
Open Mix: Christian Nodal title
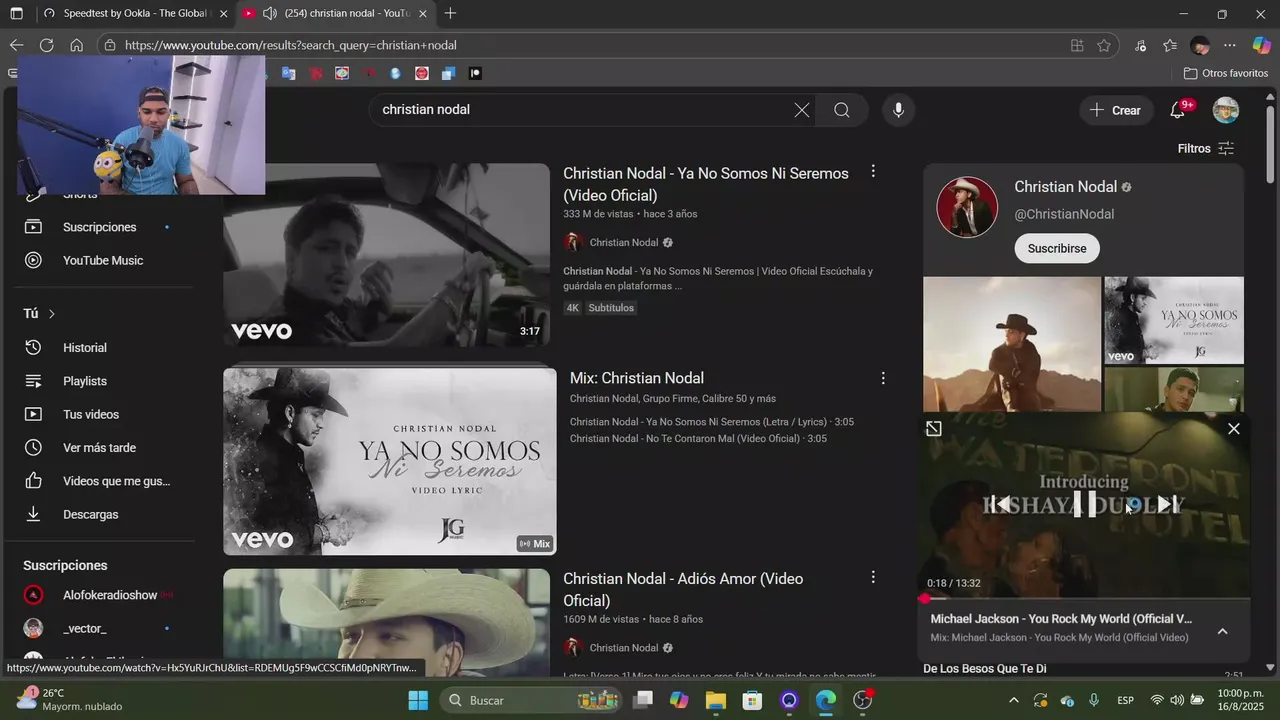[x=637, y=378]
